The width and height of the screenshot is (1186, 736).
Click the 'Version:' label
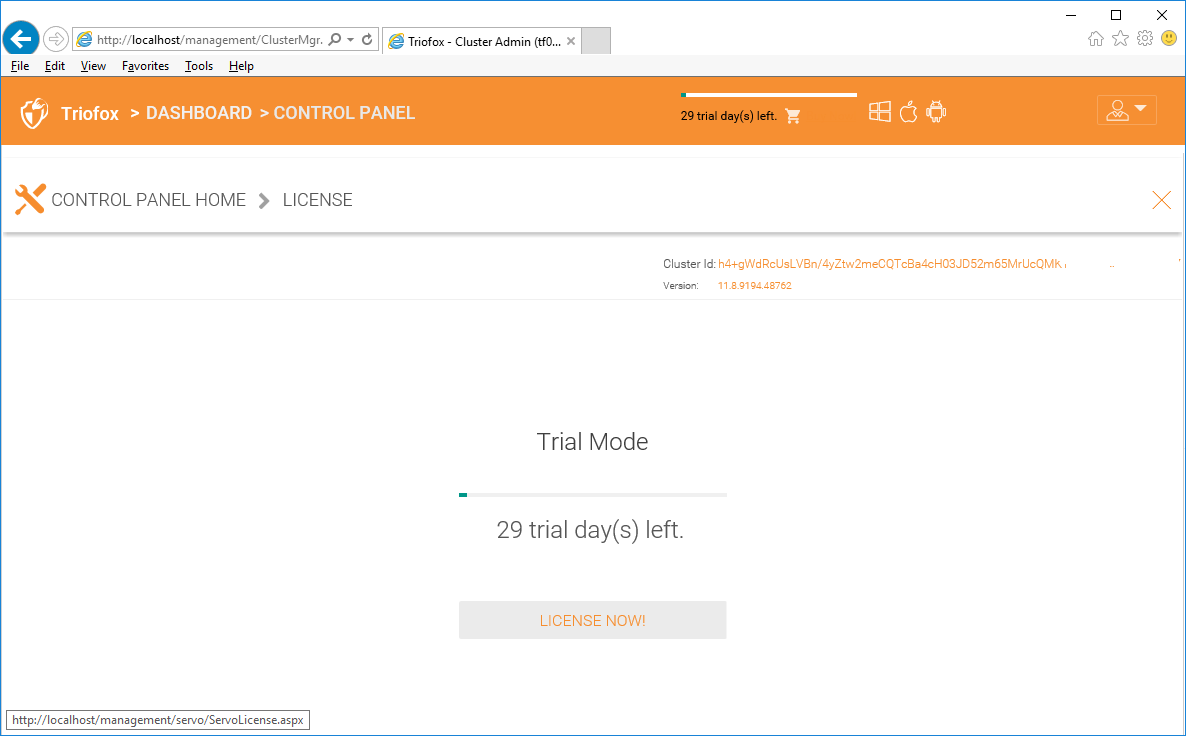[681, 286]
